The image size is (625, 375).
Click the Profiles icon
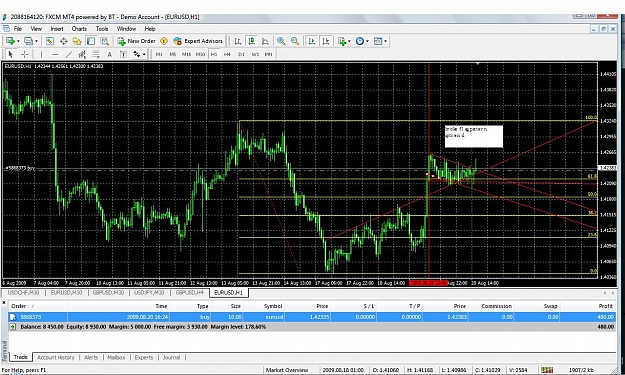pyautogui.click(x=28, y=41)
